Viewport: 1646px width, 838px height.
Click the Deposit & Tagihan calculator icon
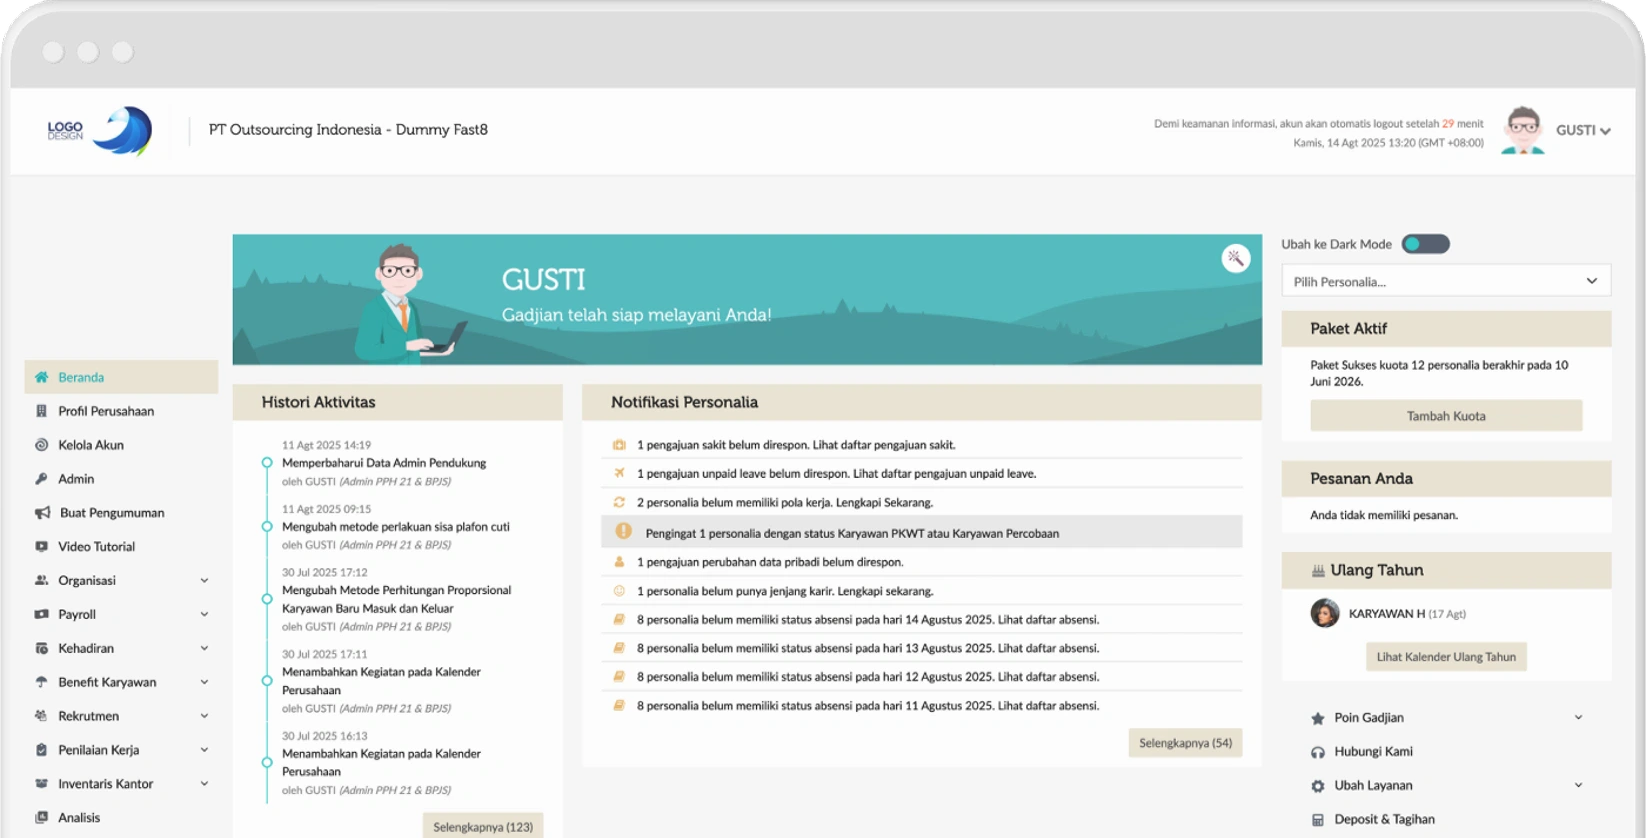click(x=1317, y=819)
